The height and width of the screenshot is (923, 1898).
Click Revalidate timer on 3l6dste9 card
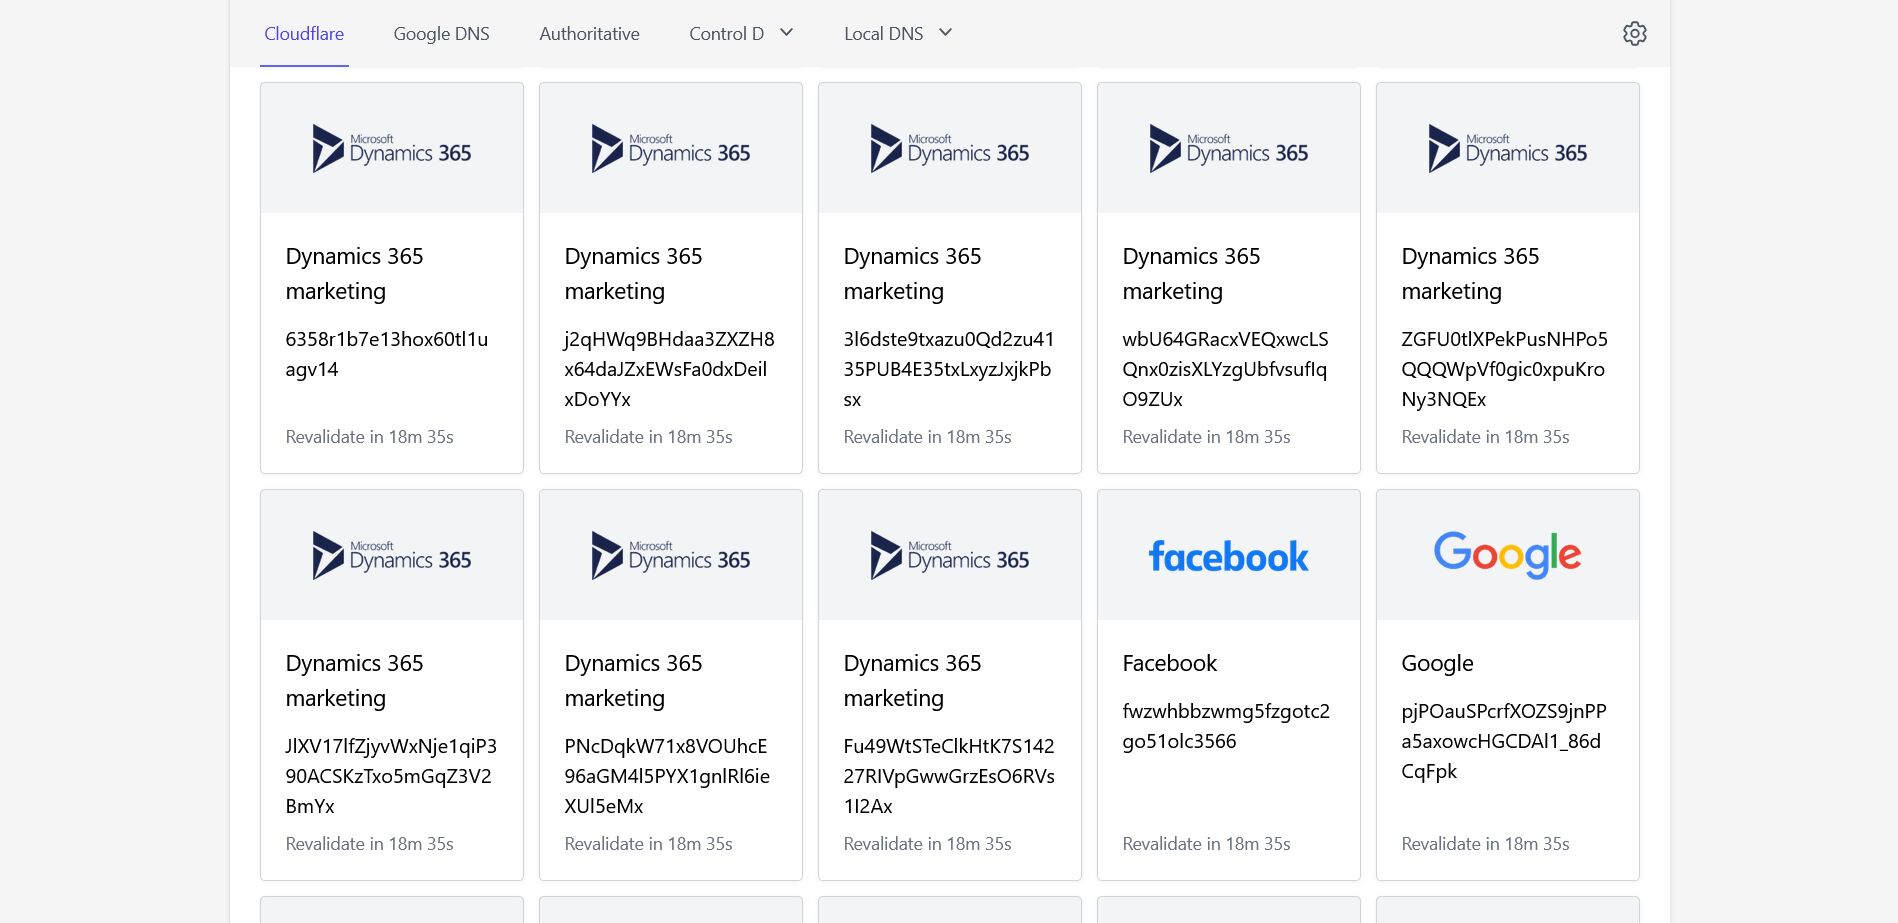click(x=927, y=437)
